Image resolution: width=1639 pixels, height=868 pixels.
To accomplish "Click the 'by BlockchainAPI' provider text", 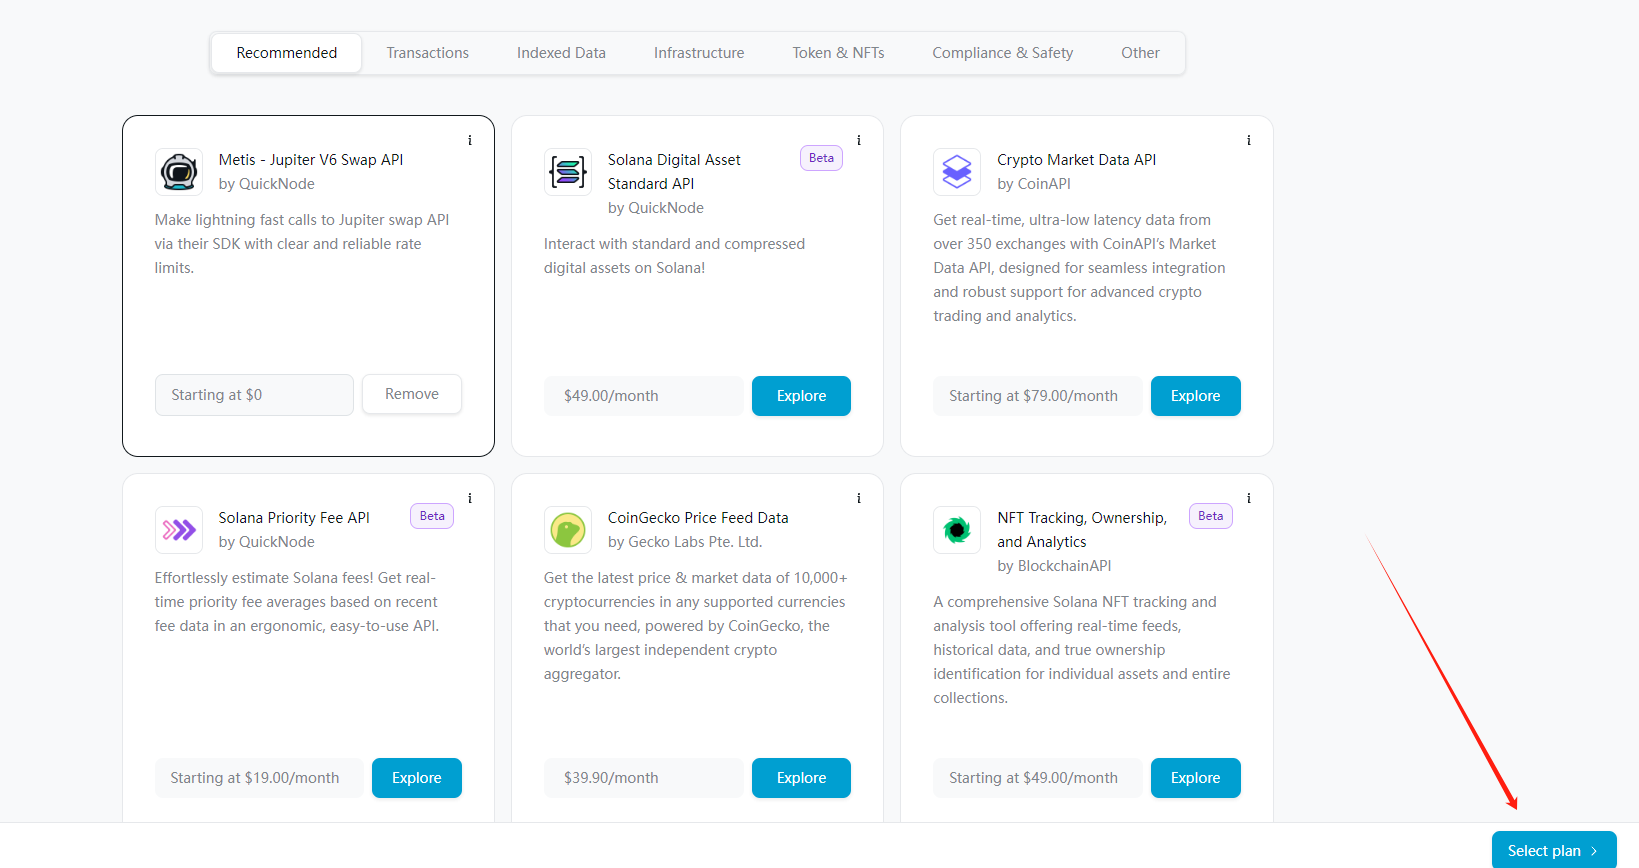I will 1054,566.
